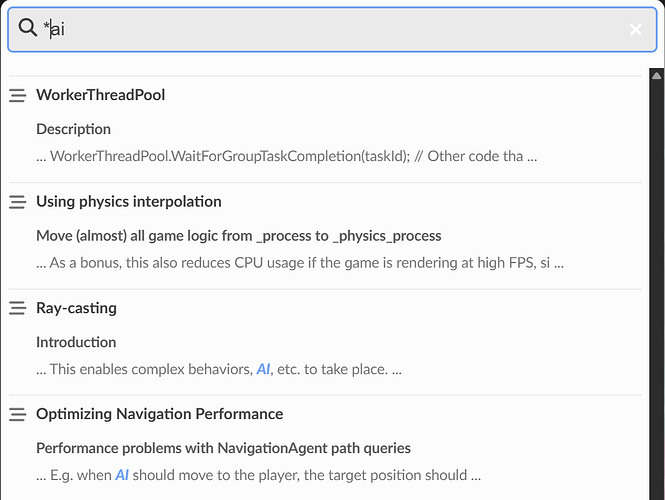Select the 'As a bonus' CPU usage snippet
This screenshot has height=500, width=665.
300,264
